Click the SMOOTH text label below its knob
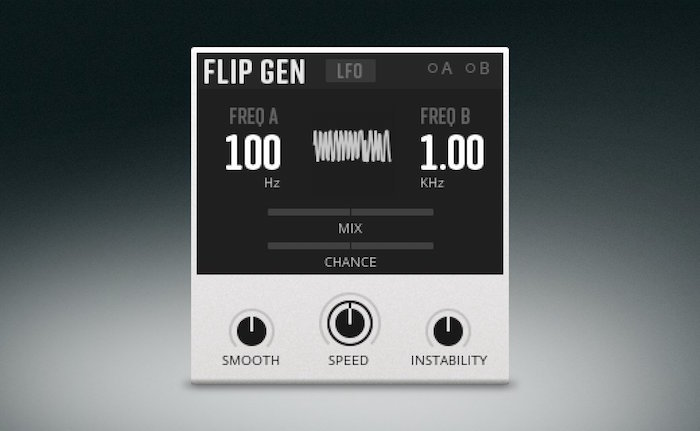 point(251,360)
